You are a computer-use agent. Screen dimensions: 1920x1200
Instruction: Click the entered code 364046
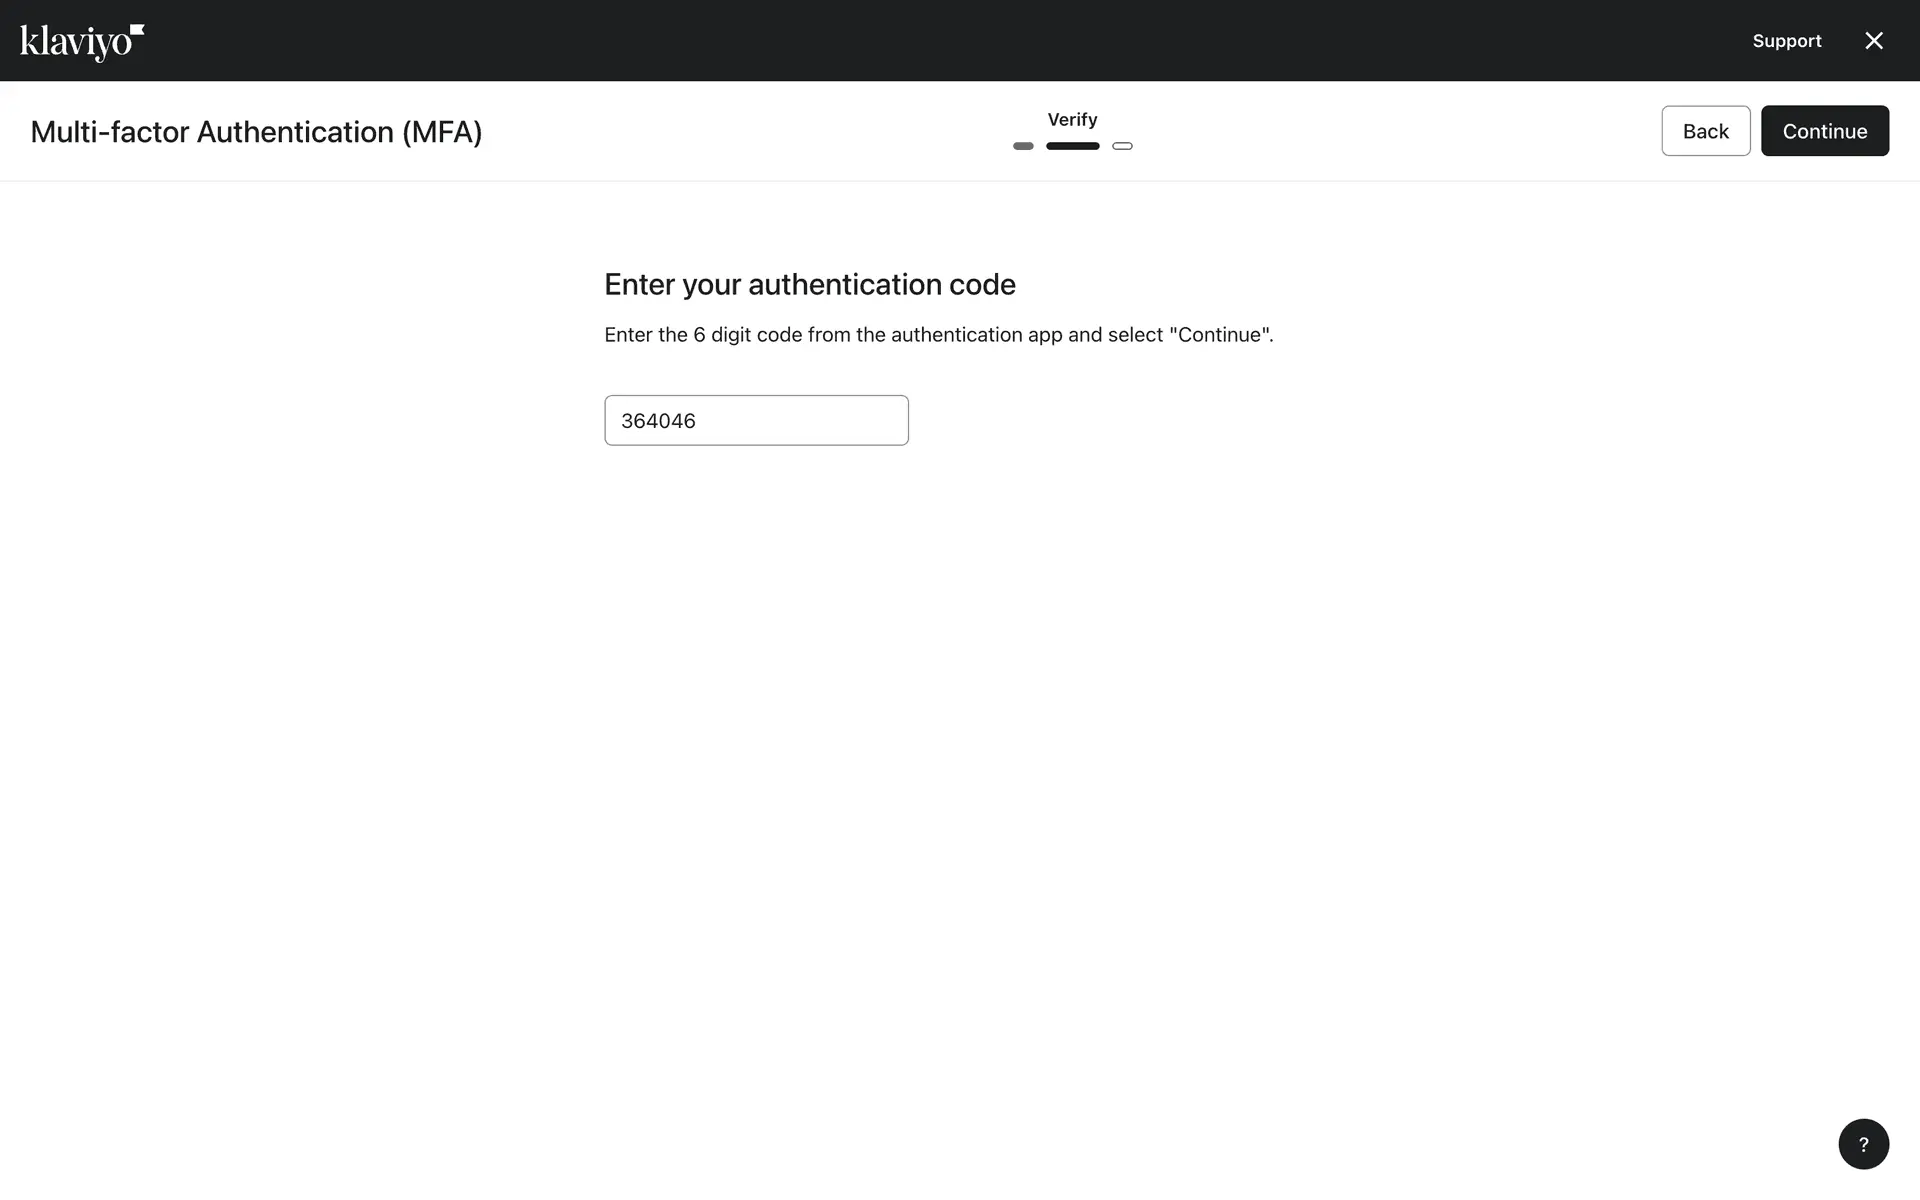[658, 421]
